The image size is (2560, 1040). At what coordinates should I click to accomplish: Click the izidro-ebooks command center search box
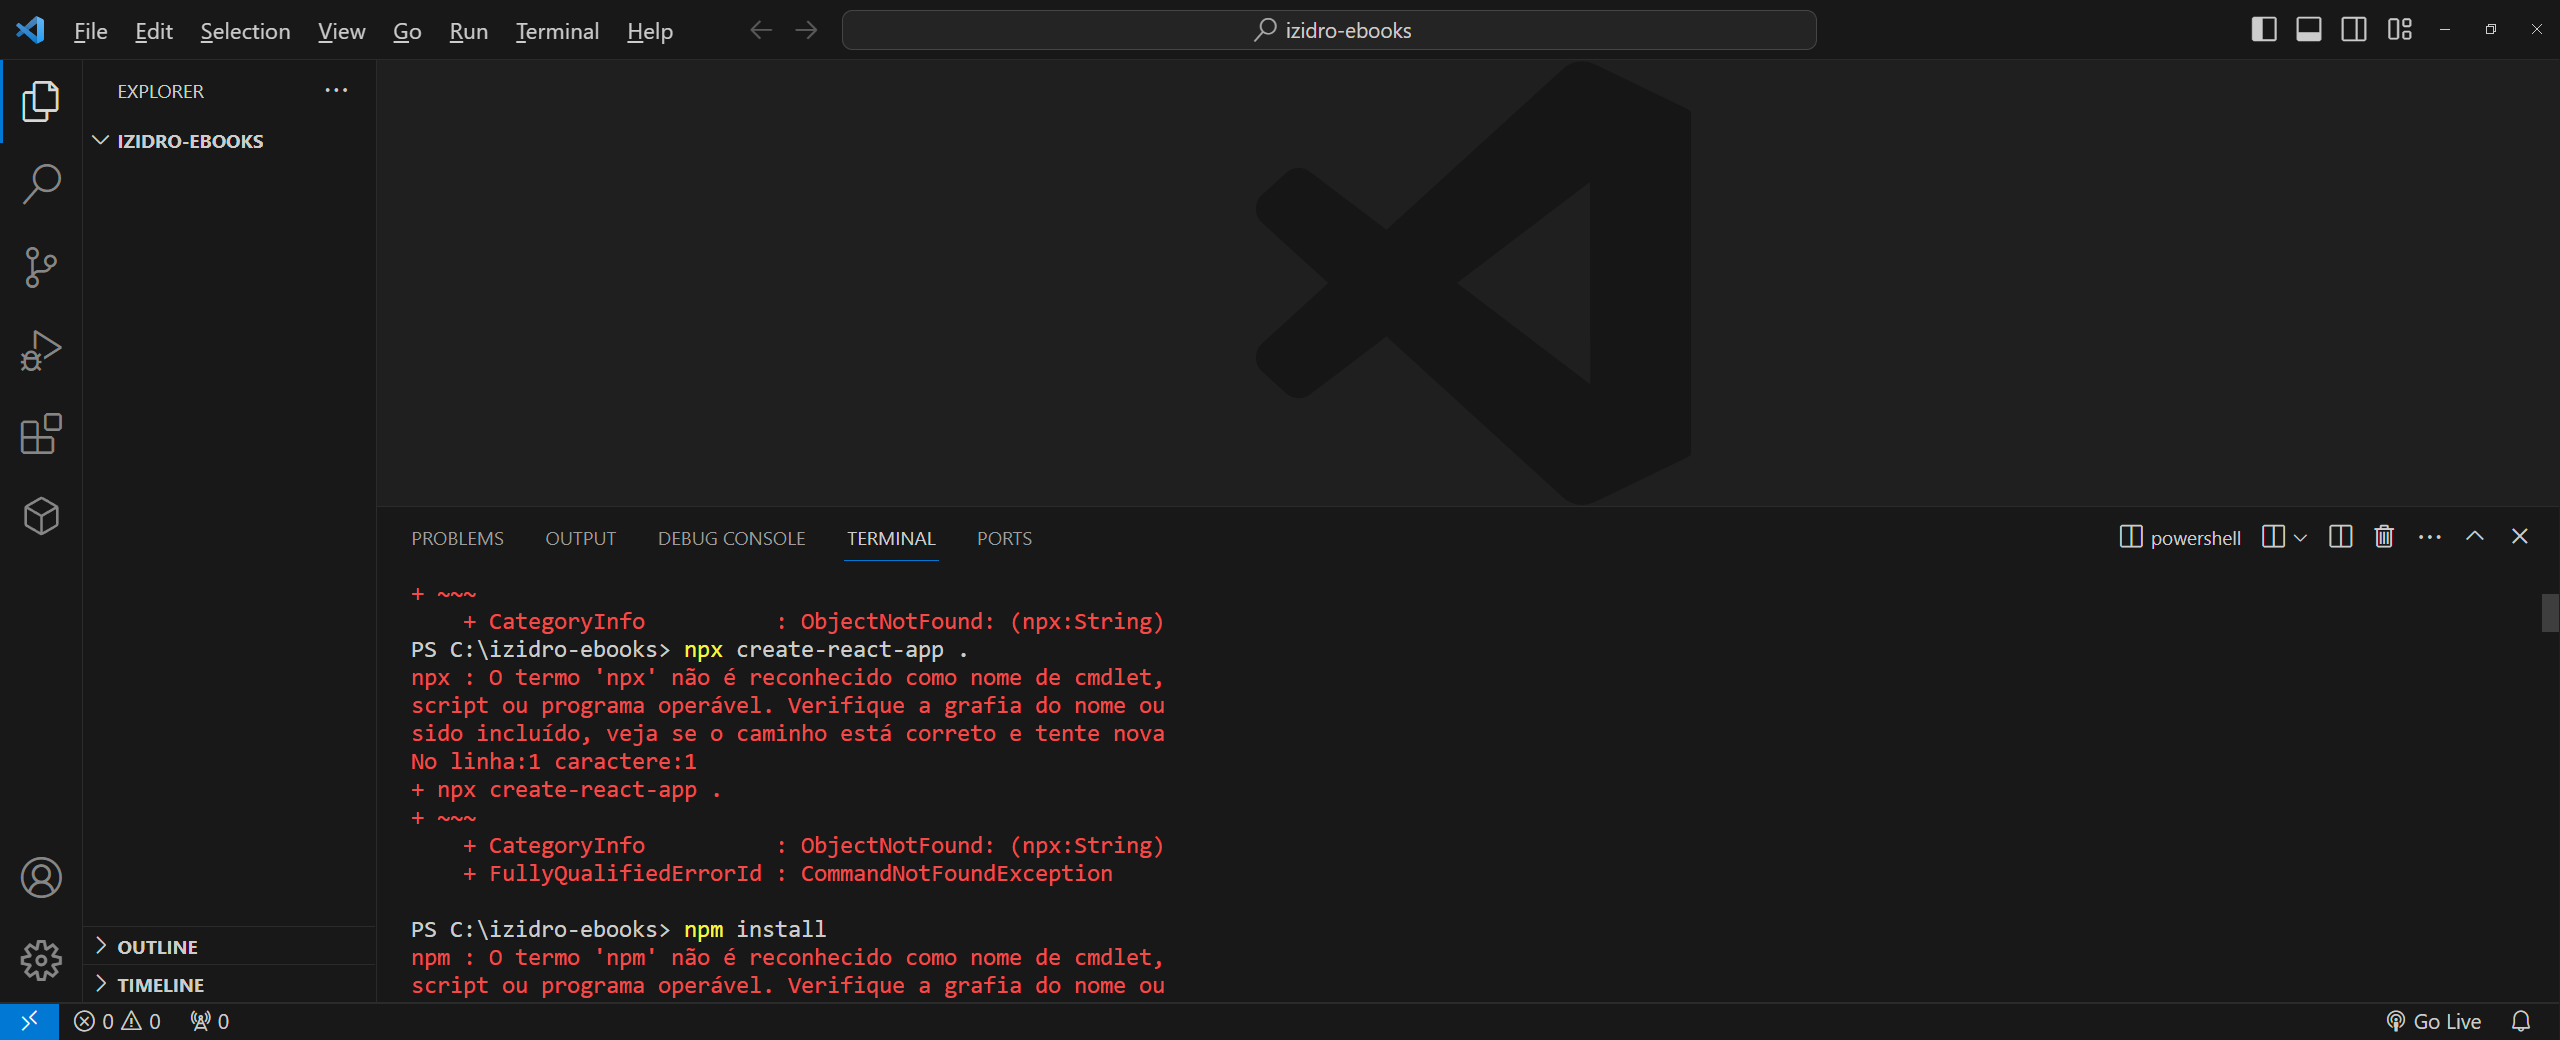pyautogui.click(x=1329, y=30)
